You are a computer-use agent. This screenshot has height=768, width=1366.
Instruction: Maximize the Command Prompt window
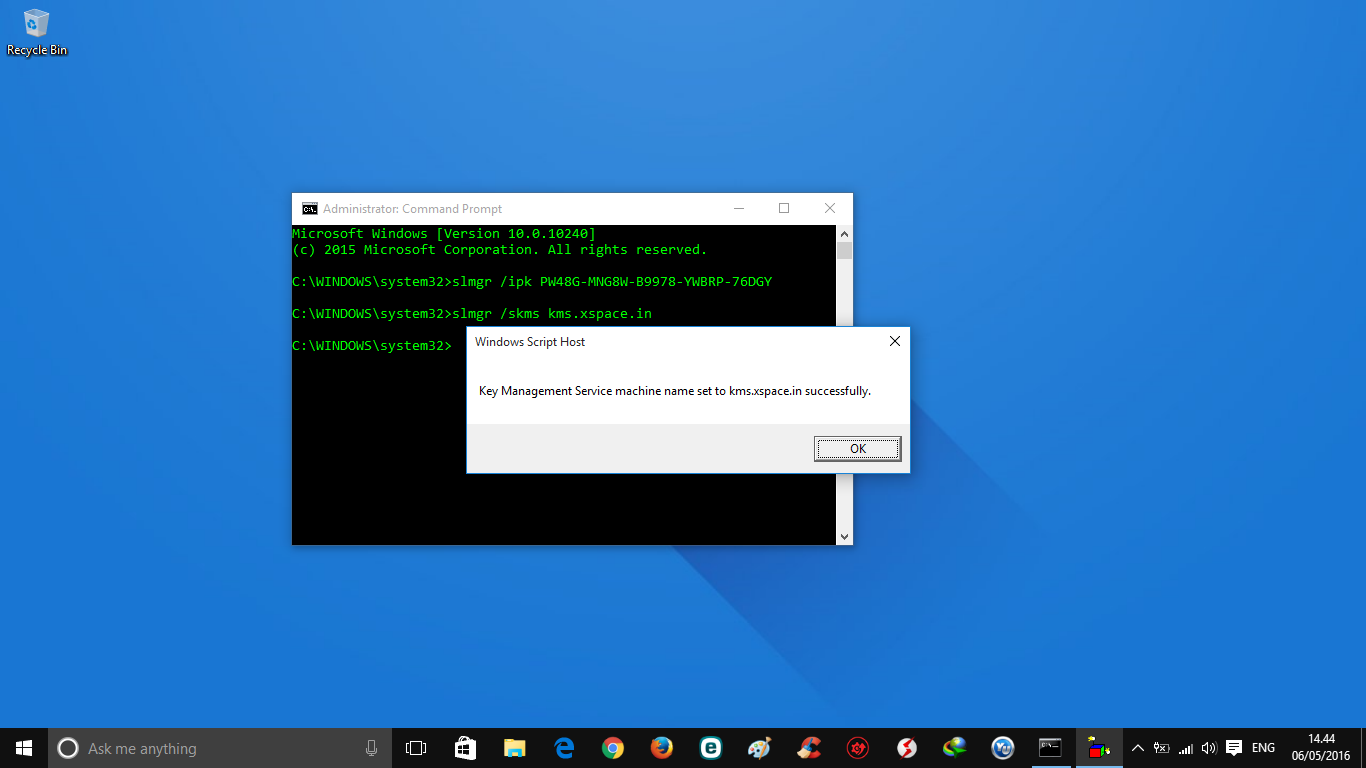(784, 208)
